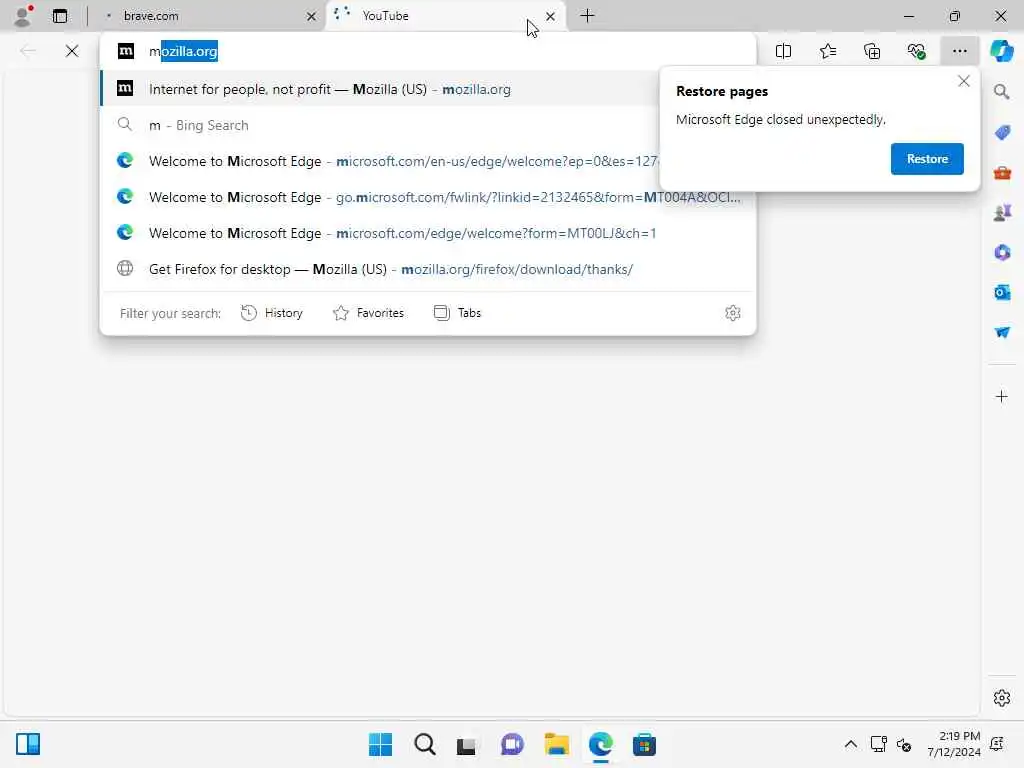Select Welcome to Edge form=MT00LJ suggestion
The image size is (1024, 768).
click(x=428, y=232)
